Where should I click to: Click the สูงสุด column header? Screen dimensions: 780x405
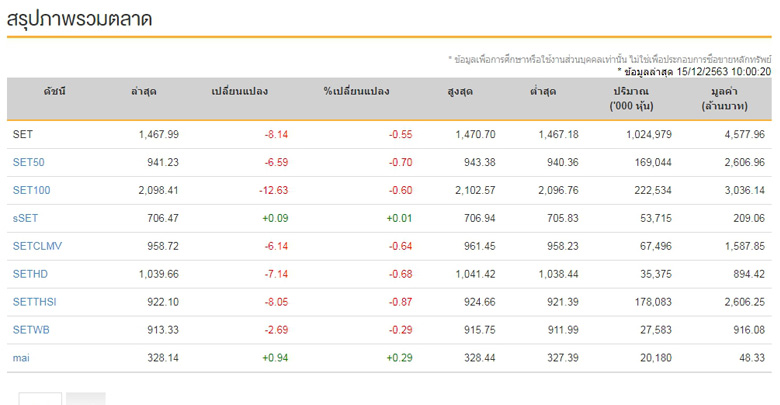click(460, 92)
